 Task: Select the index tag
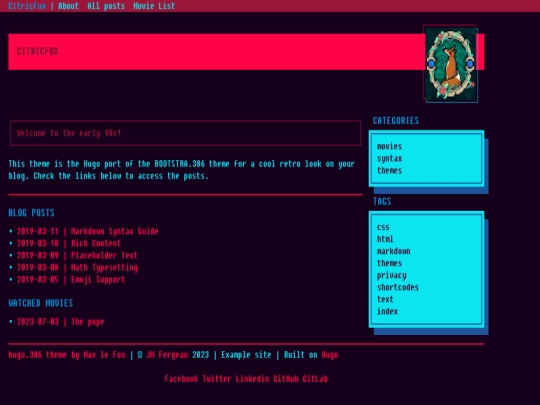pos(387,311)
